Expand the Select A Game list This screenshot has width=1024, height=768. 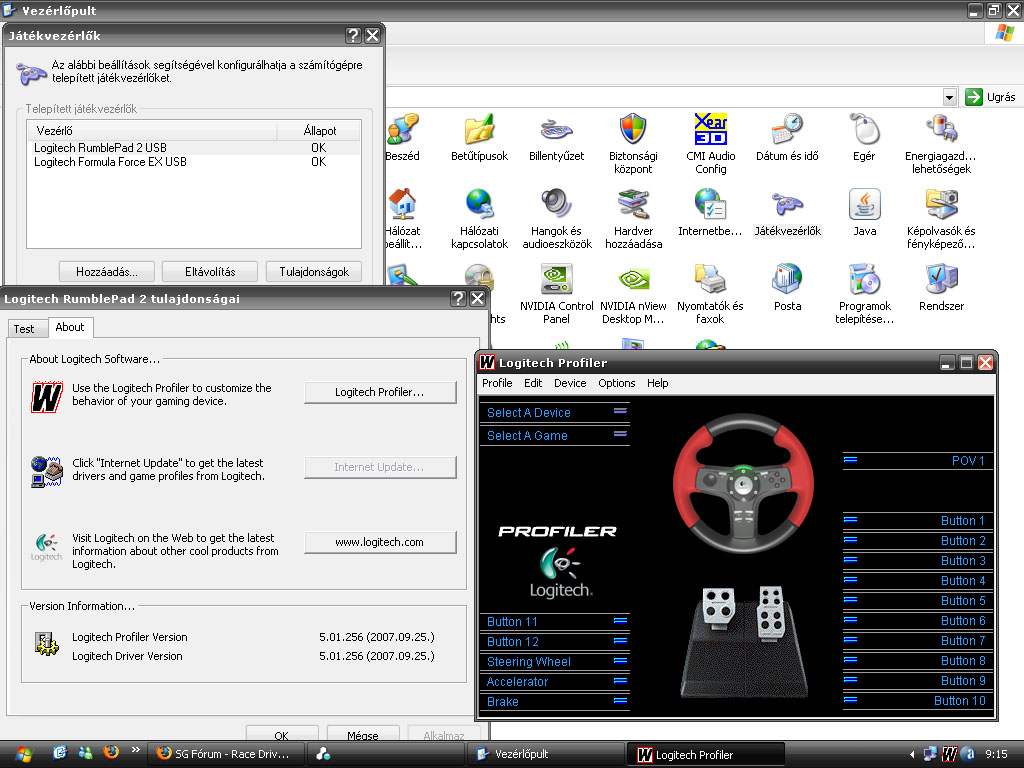click(x=620, y=434)
